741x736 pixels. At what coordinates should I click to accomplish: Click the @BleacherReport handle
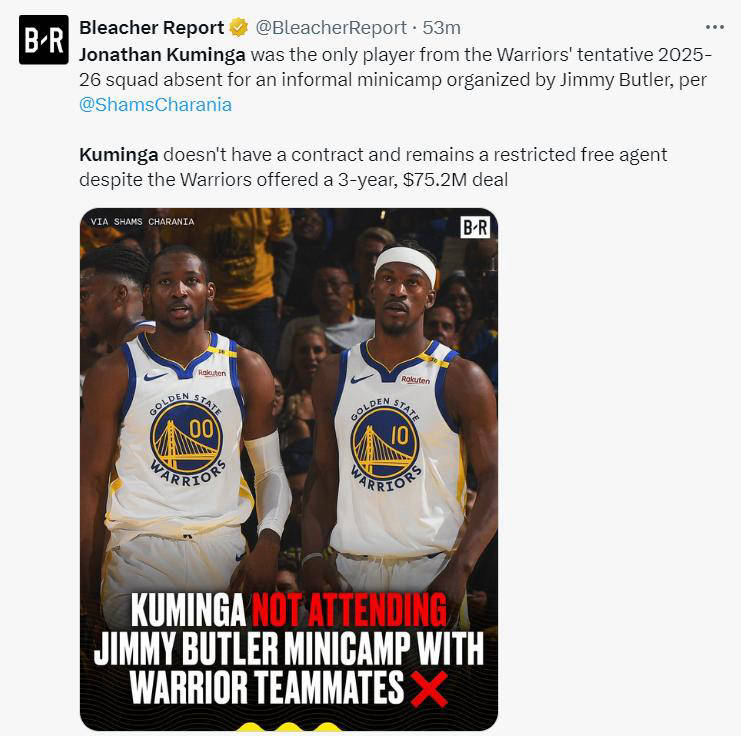click(331, 28)
